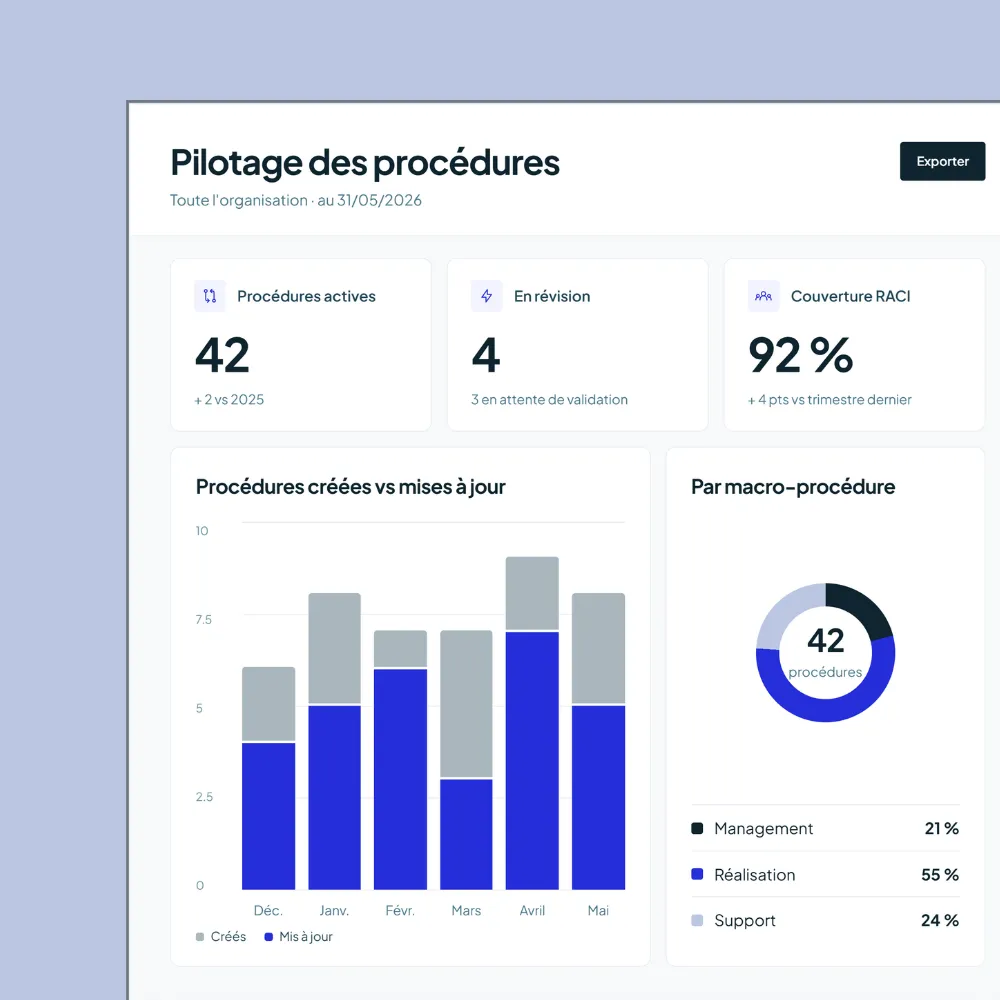1000x1000 pixels.
Task: Click the Créés legend text
Action: coord(228,936)
